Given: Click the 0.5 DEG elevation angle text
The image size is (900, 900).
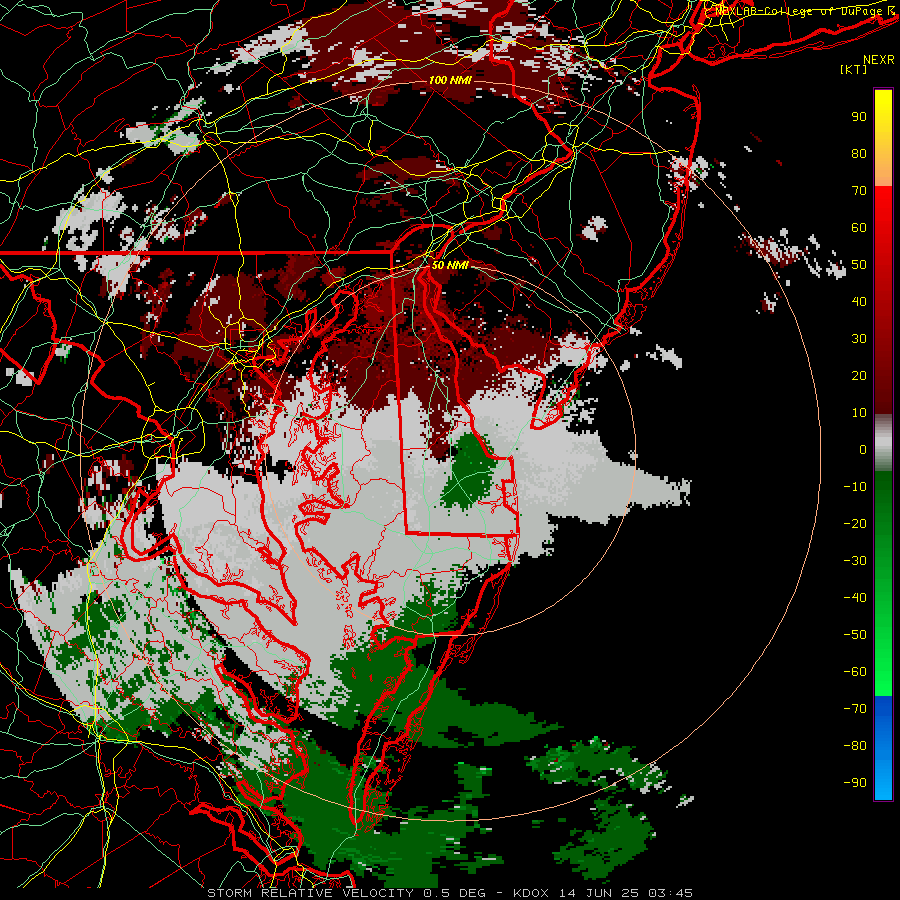Looking at the screenshot, I should tap(455, 893).
